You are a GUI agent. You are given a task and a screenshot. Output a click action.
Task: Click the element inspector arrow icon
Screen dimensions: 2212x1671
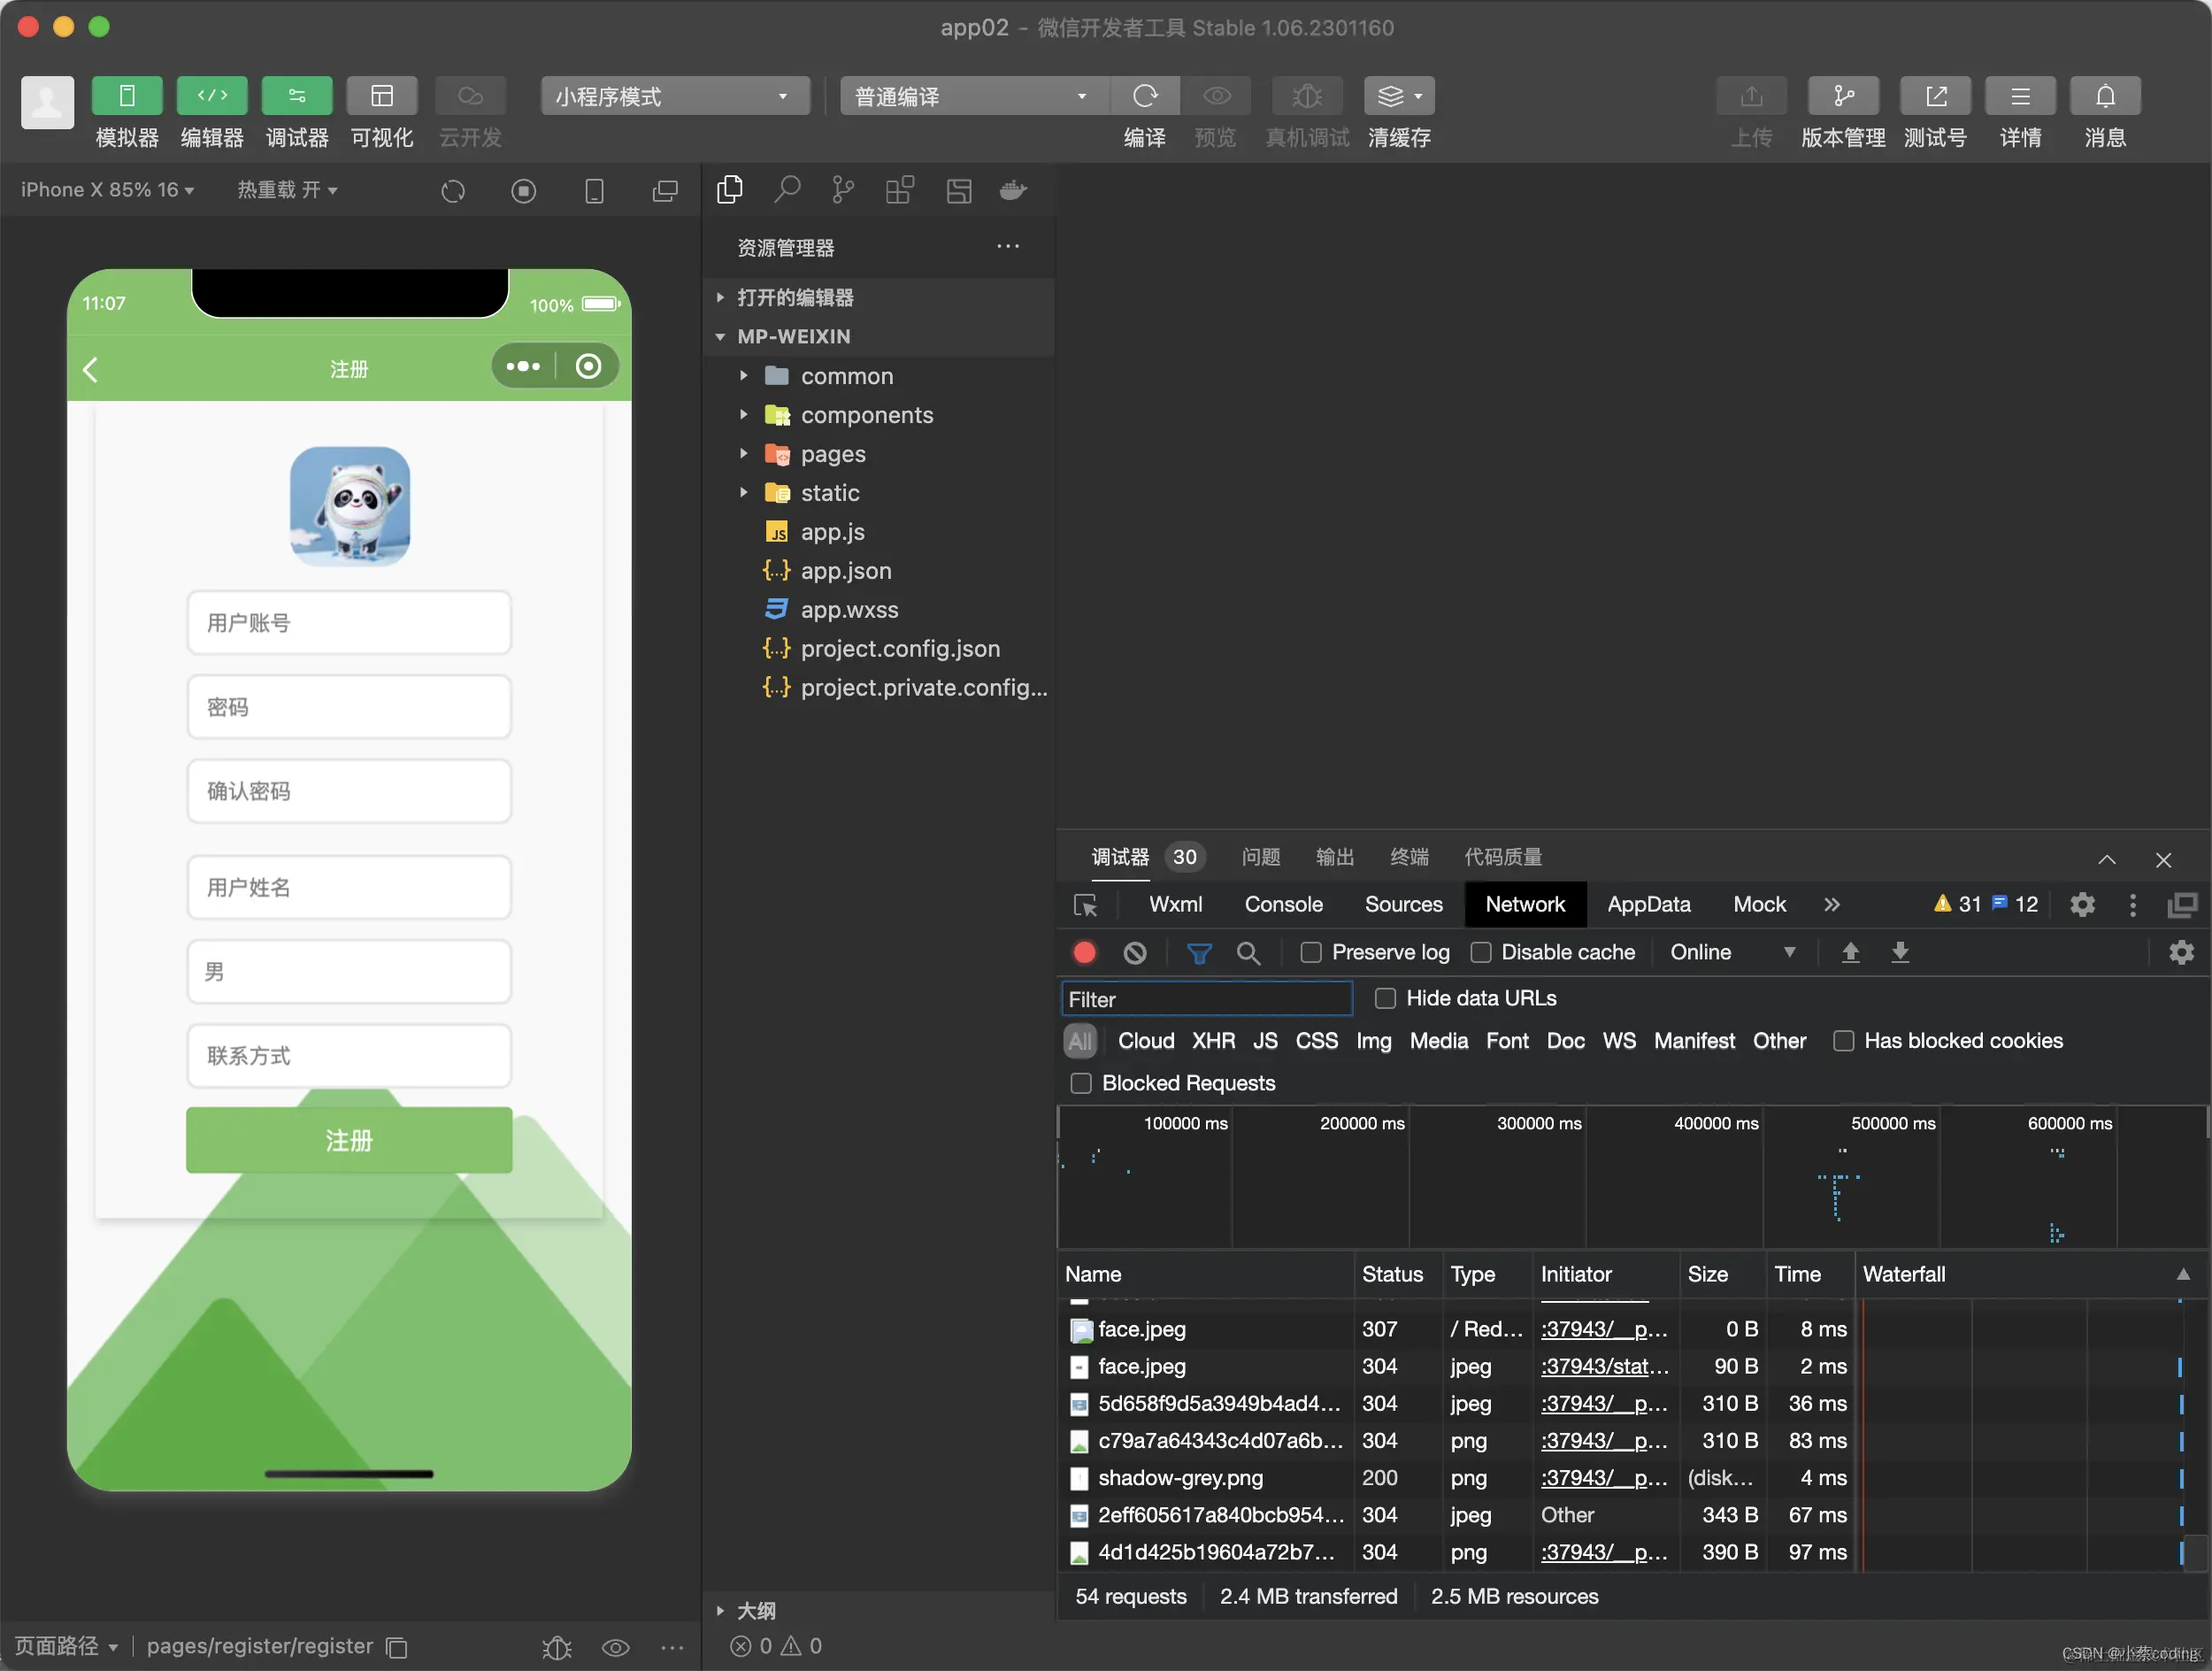[1085, 905]
